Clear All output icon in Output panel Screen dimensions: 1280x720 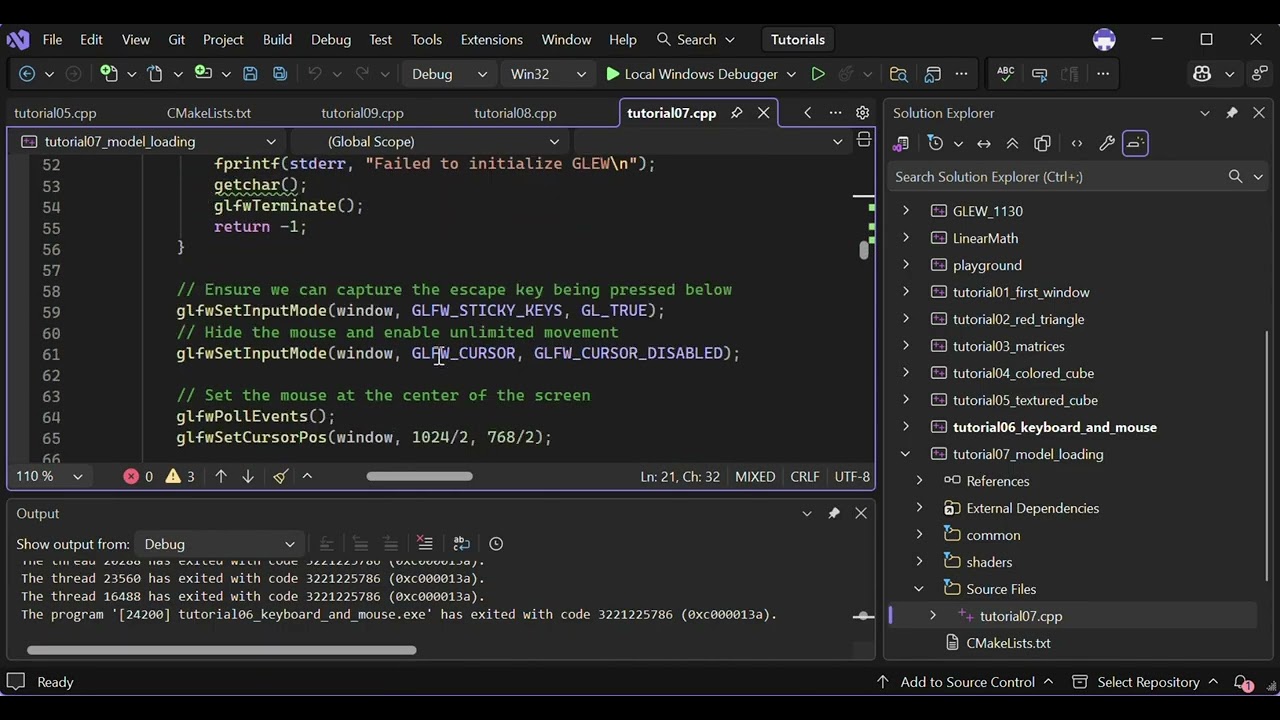click(425, 543)
